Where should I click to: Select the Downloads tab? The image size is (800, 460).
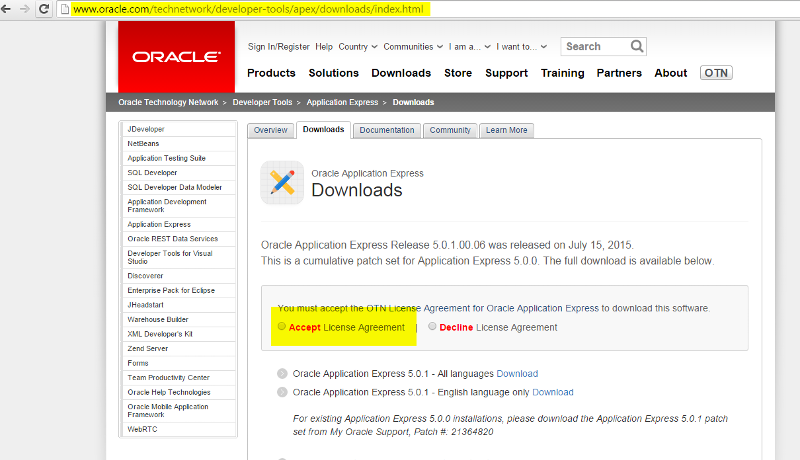tap(323, 130)
